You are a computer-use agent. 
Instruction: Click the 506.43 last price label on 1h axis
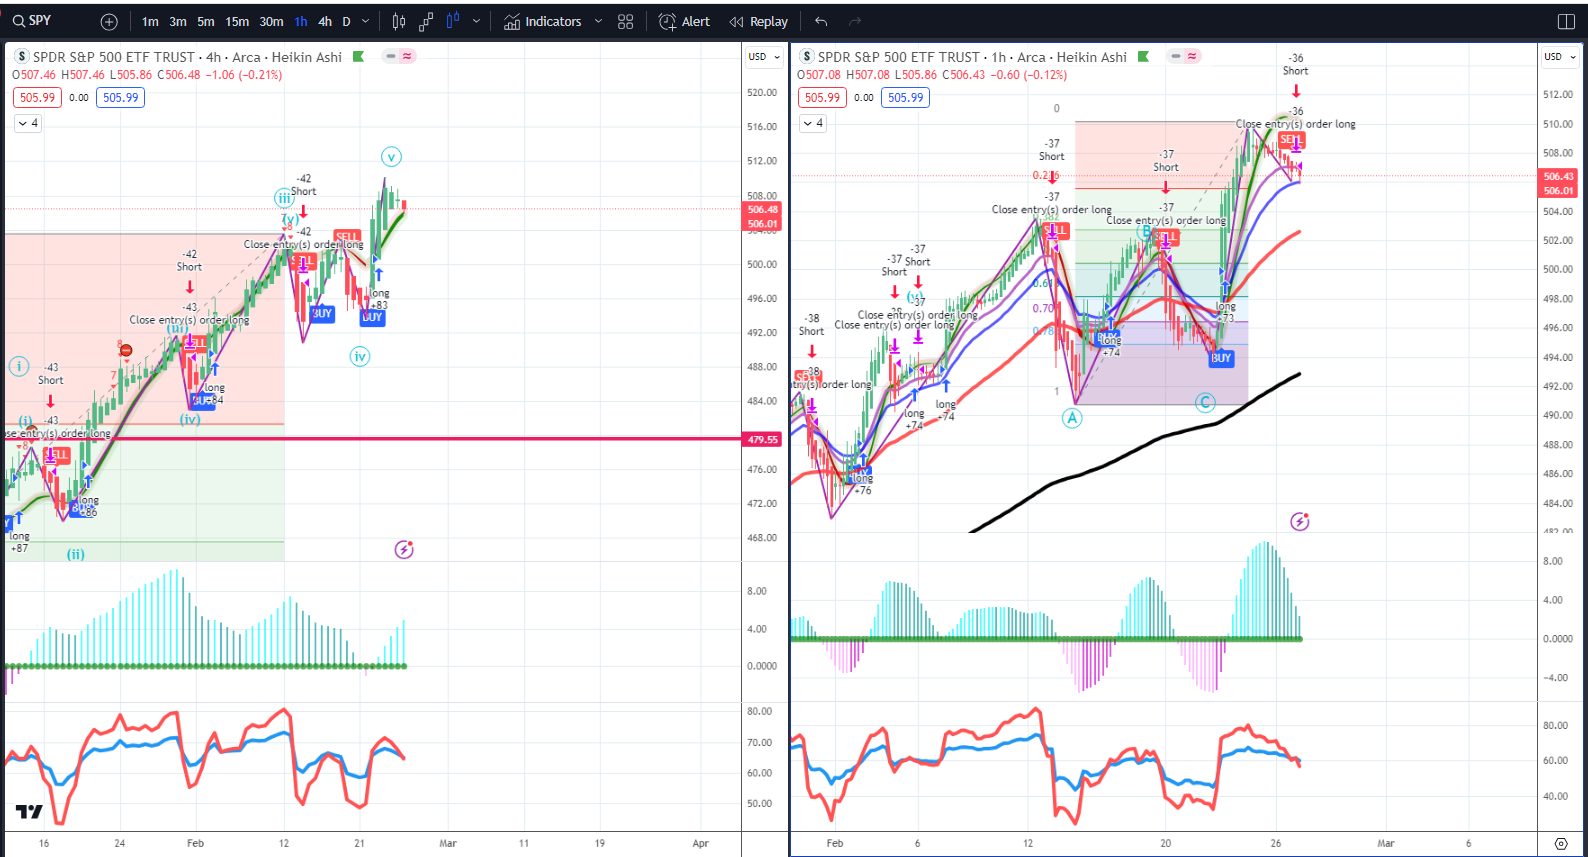(1558, 176)
